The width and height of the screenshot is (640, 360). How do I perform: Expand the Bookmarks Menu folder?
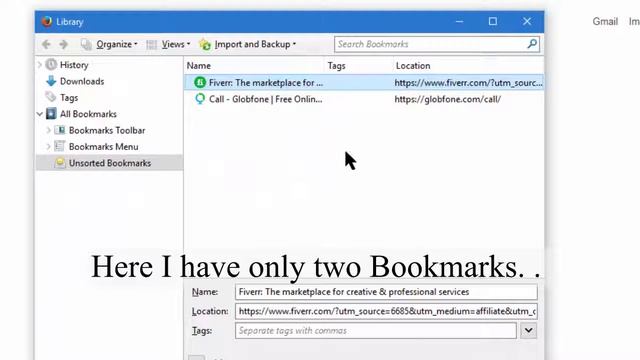coord(49,147)
